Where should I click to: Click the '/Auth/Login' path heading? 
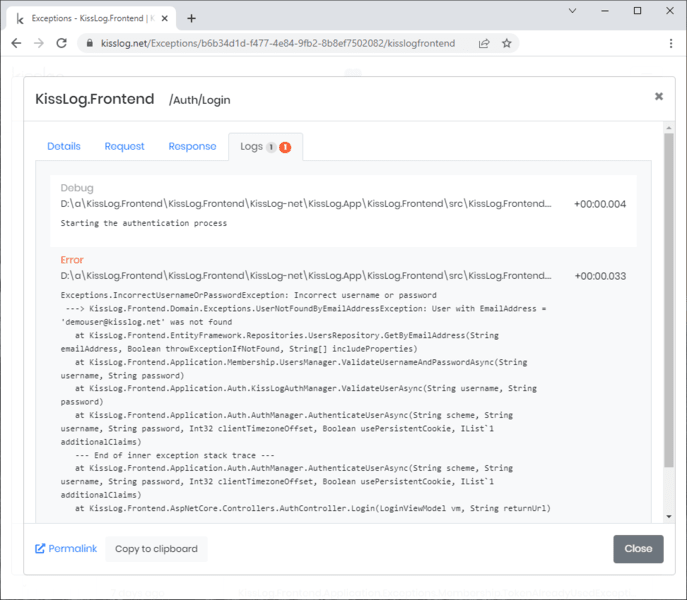(200, 100)
